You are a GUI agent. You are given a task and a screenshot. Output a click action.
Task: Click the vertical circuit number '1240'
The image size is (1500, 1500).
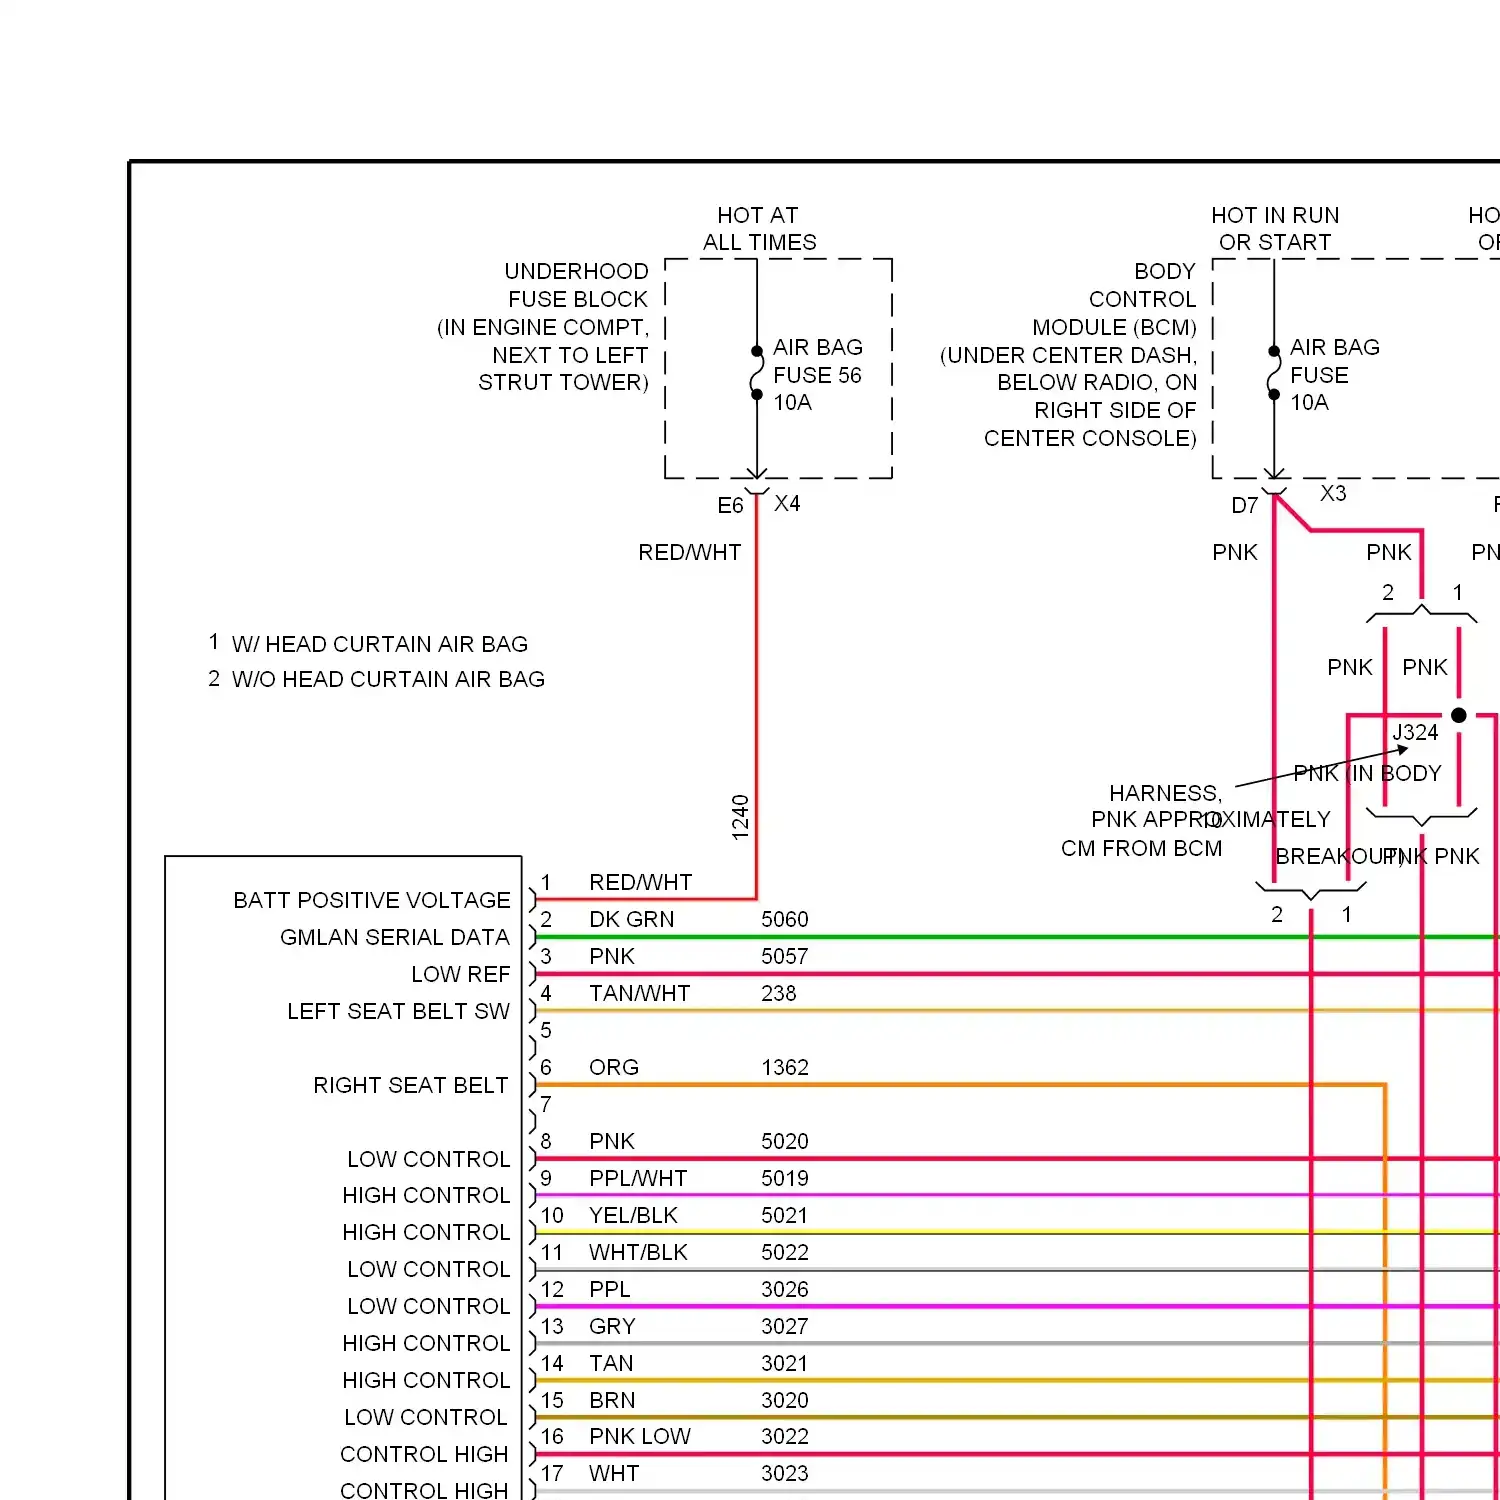click(740, 817)
